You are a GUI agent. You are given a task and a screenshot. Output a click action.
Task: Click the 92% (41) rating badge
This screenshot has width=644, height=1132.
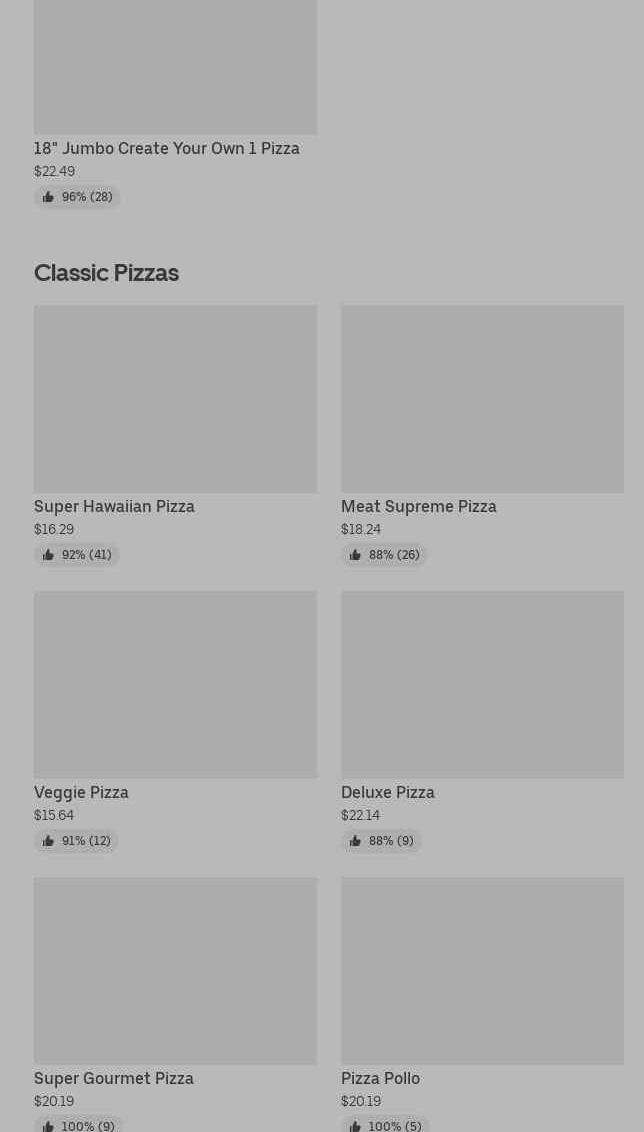(x=77, y=555)
